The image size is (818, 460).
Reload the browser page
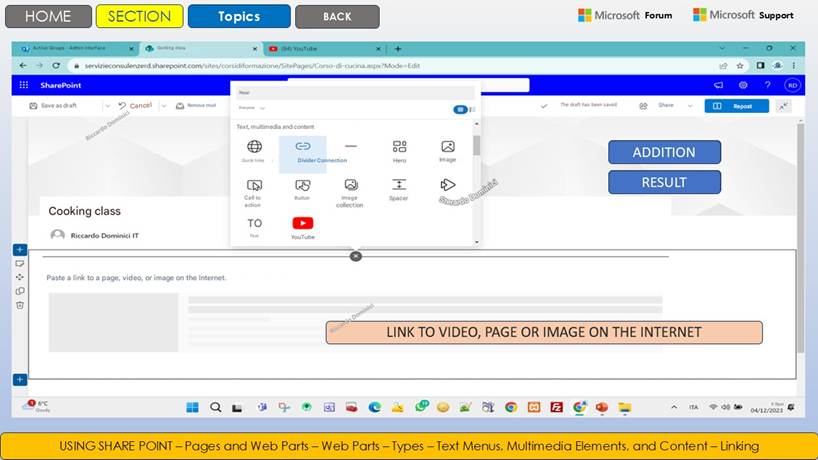click(x=56, y=66)
